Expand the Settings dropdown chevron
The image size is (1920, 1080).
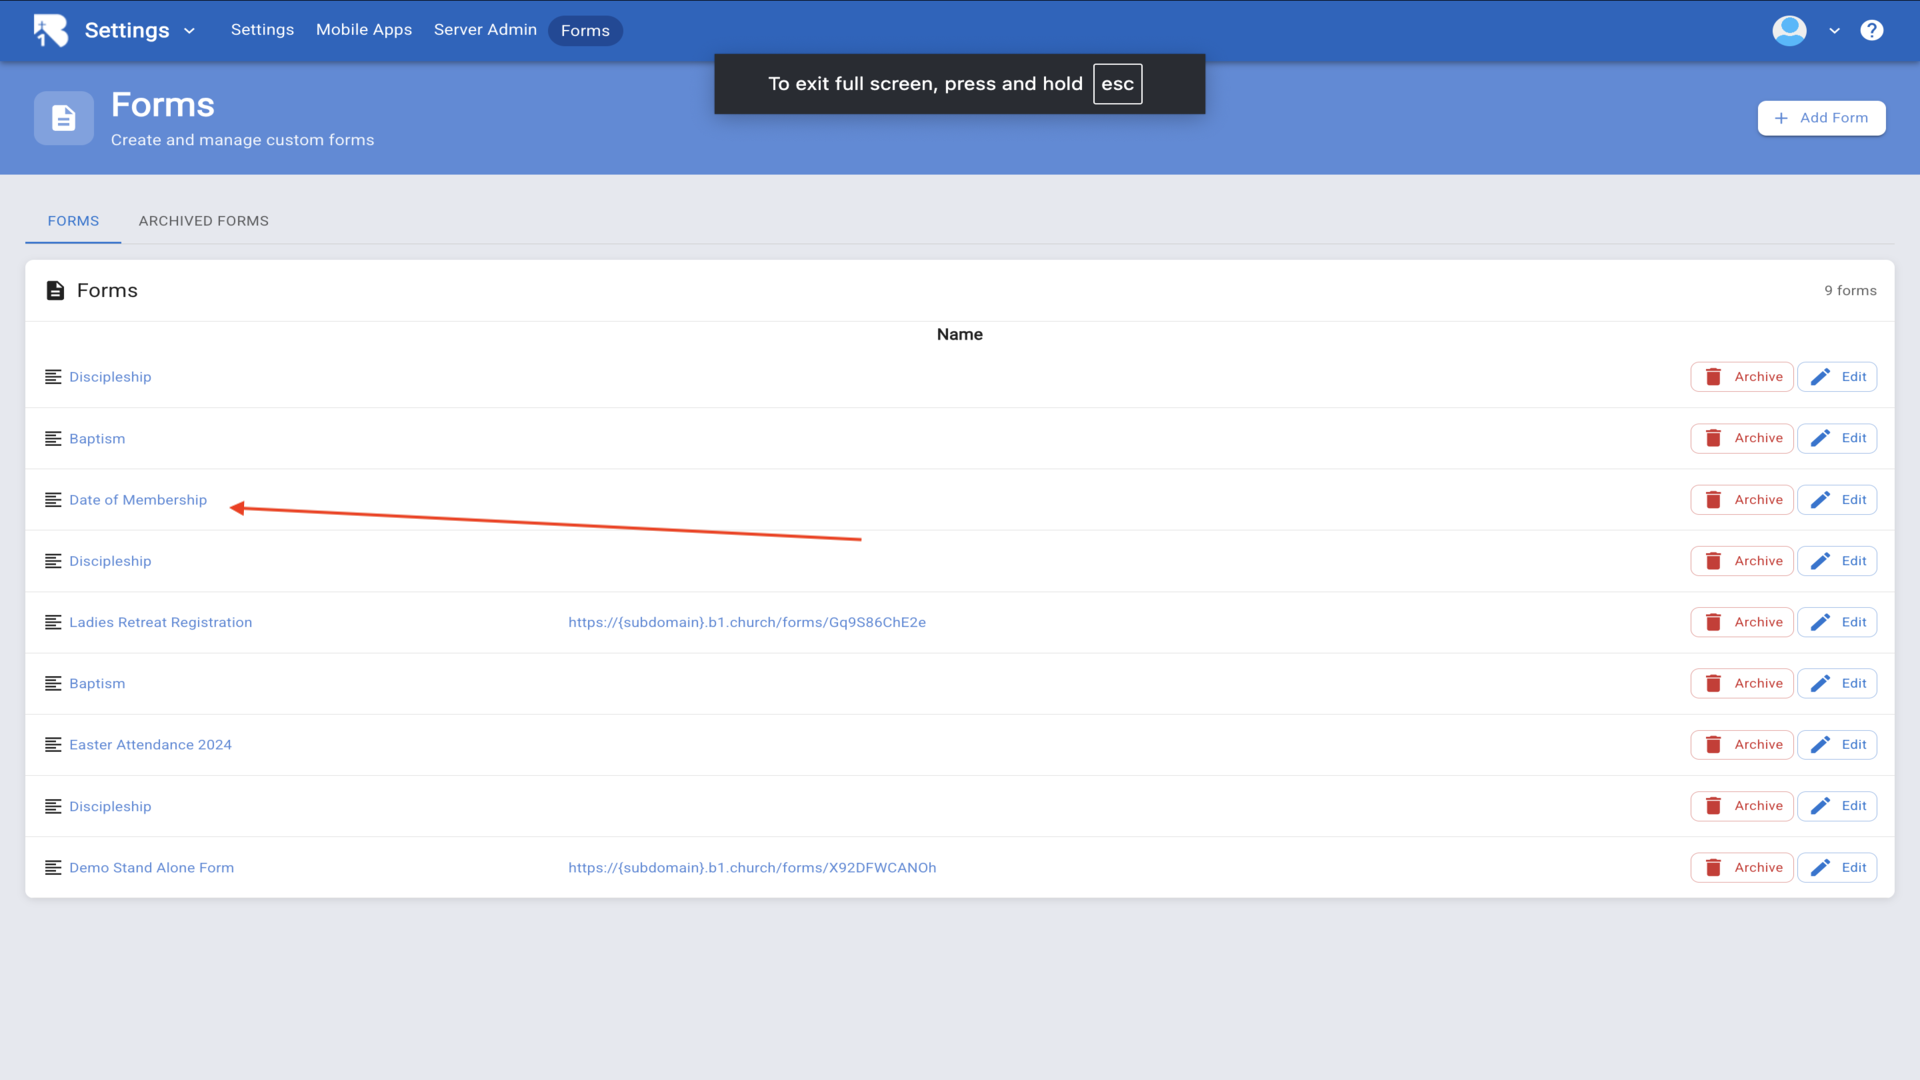tap(189, 31)
